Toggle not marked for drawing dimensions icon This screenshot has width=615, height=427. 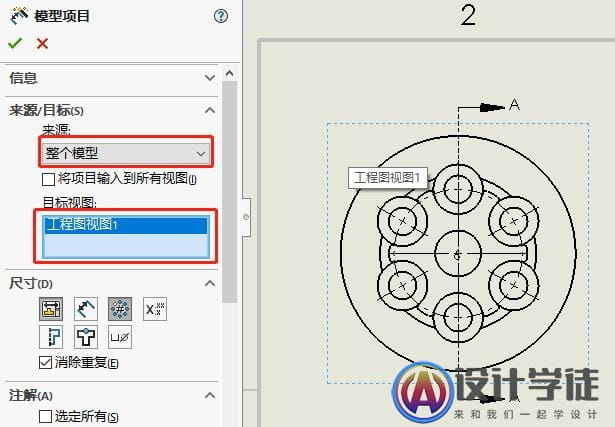pyautogui.click(x=86, y=309)
